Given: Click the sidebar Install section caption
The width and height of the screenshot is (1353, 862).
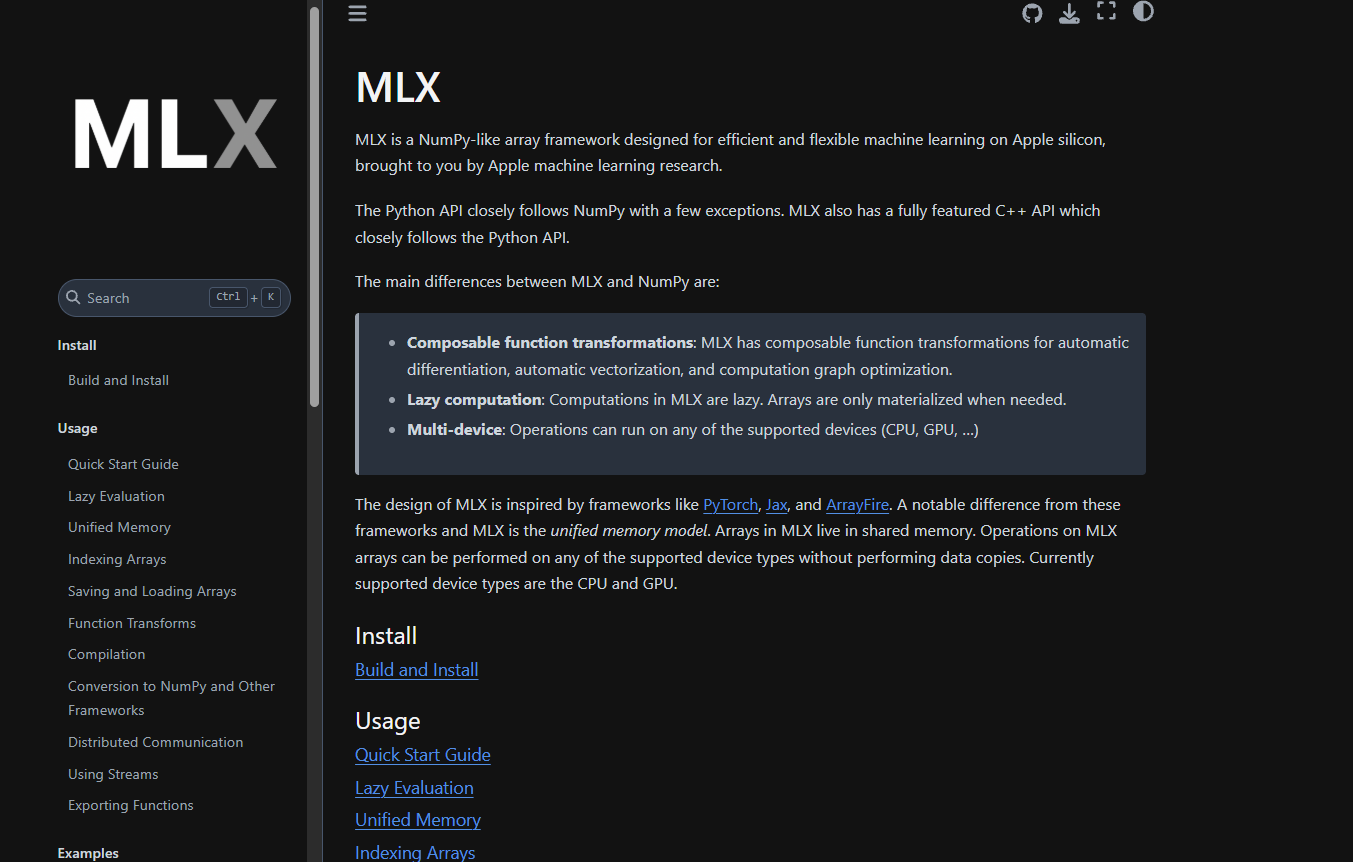Looking at the screenshot, I should (x=77, y=345).
